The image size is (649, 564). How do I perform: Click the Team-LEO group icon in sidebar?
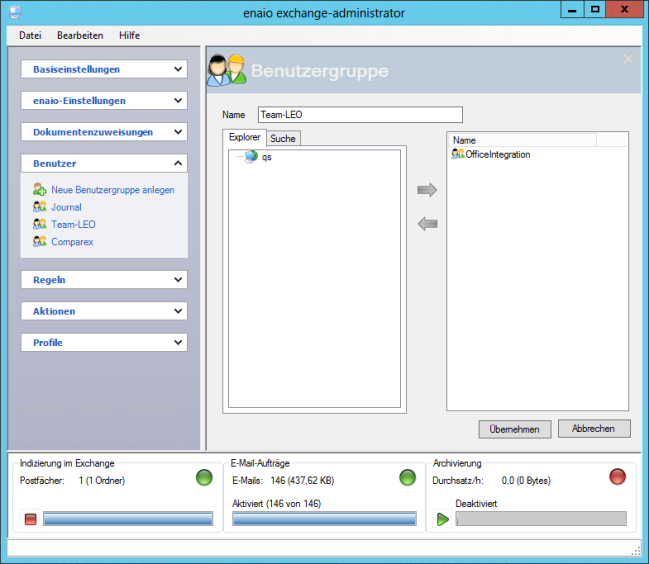click(39, 224)
